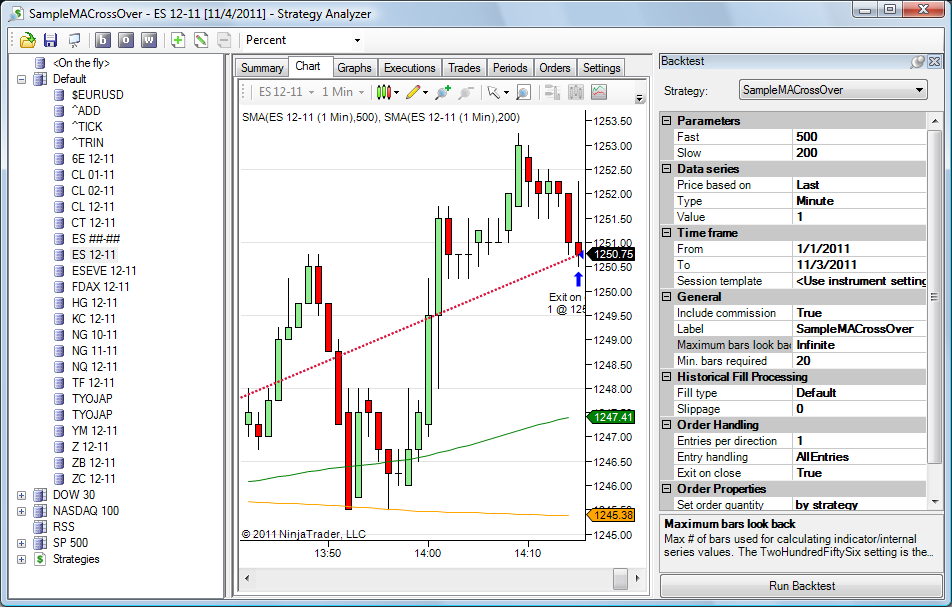Switch to the Graphs tab
This screenshot has height=607, width=952.
coord(354,68)
